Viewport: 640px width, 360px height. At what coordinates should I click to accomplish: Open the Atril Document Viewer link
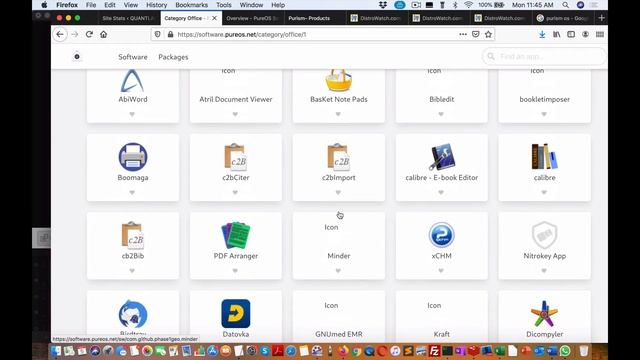[236, 99]
